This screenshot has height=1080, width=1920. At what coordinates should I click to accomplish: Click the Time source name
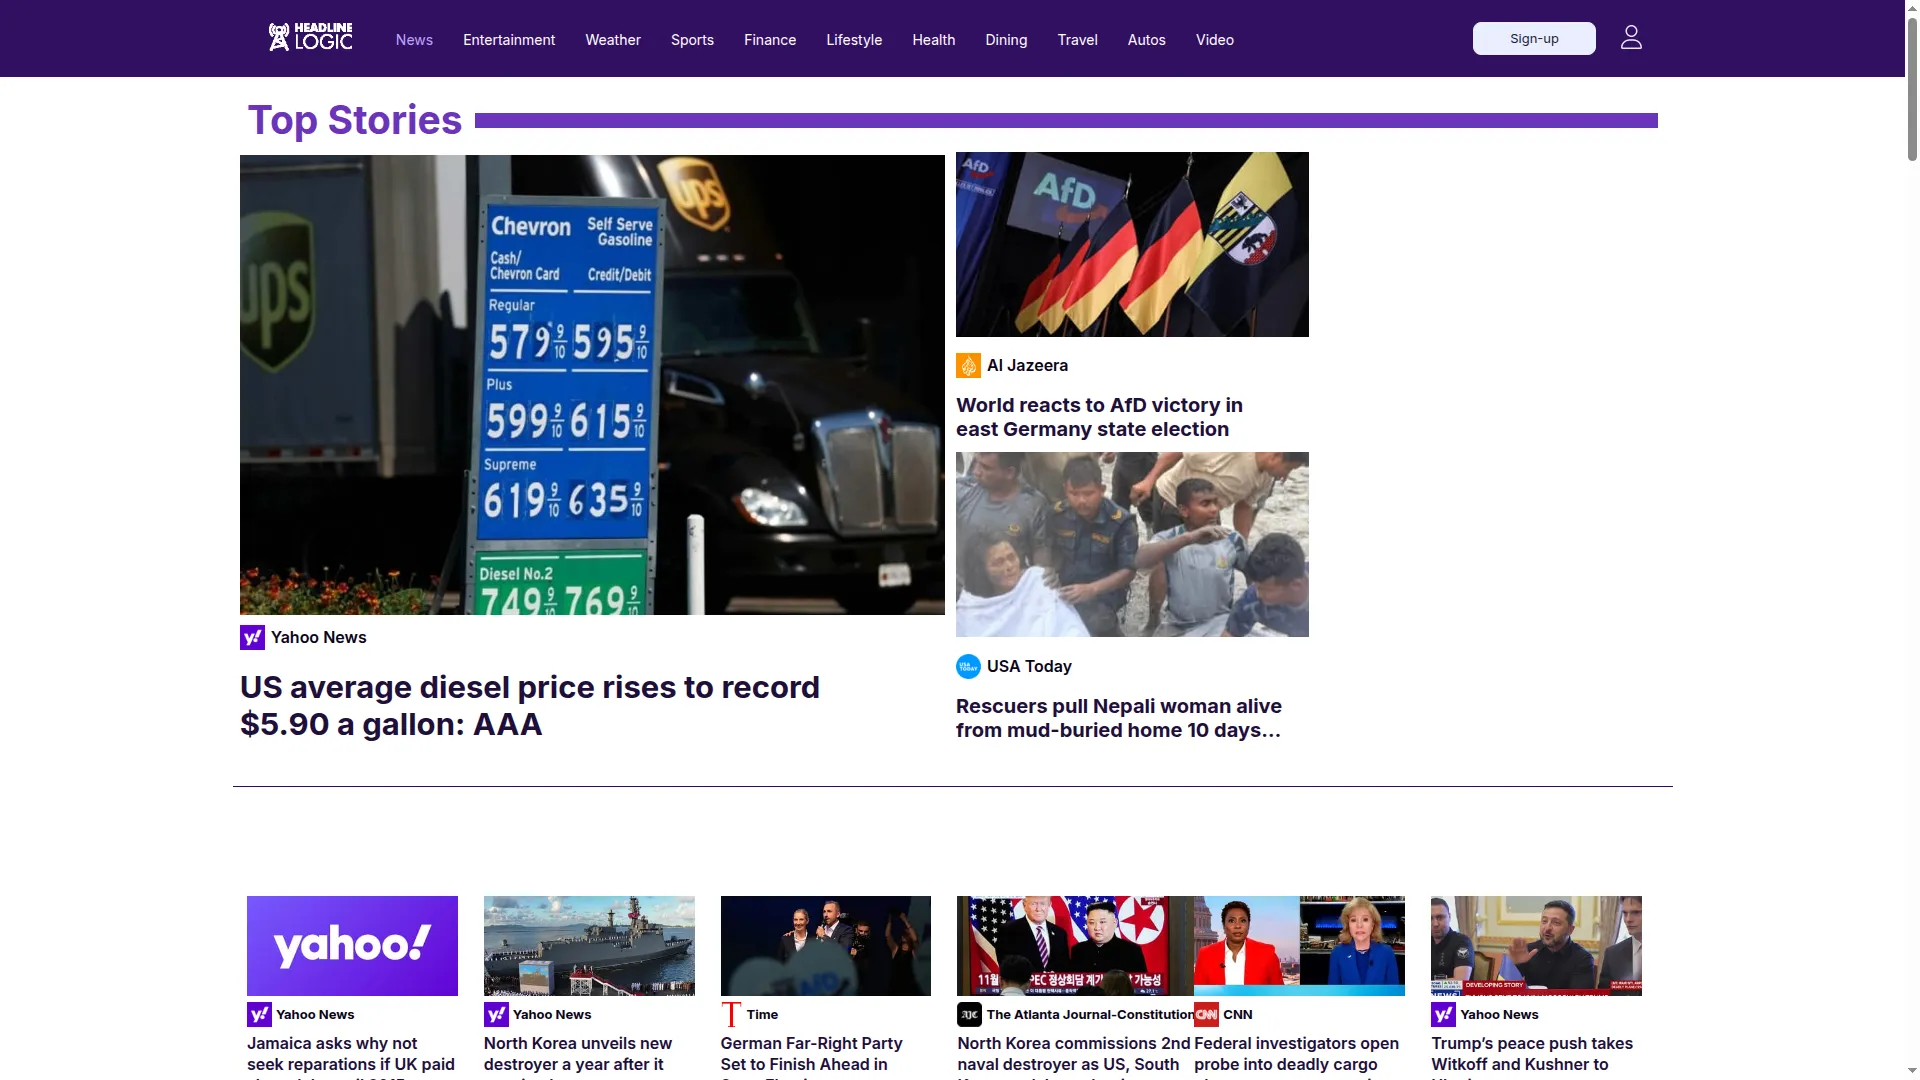[762, 1015]
